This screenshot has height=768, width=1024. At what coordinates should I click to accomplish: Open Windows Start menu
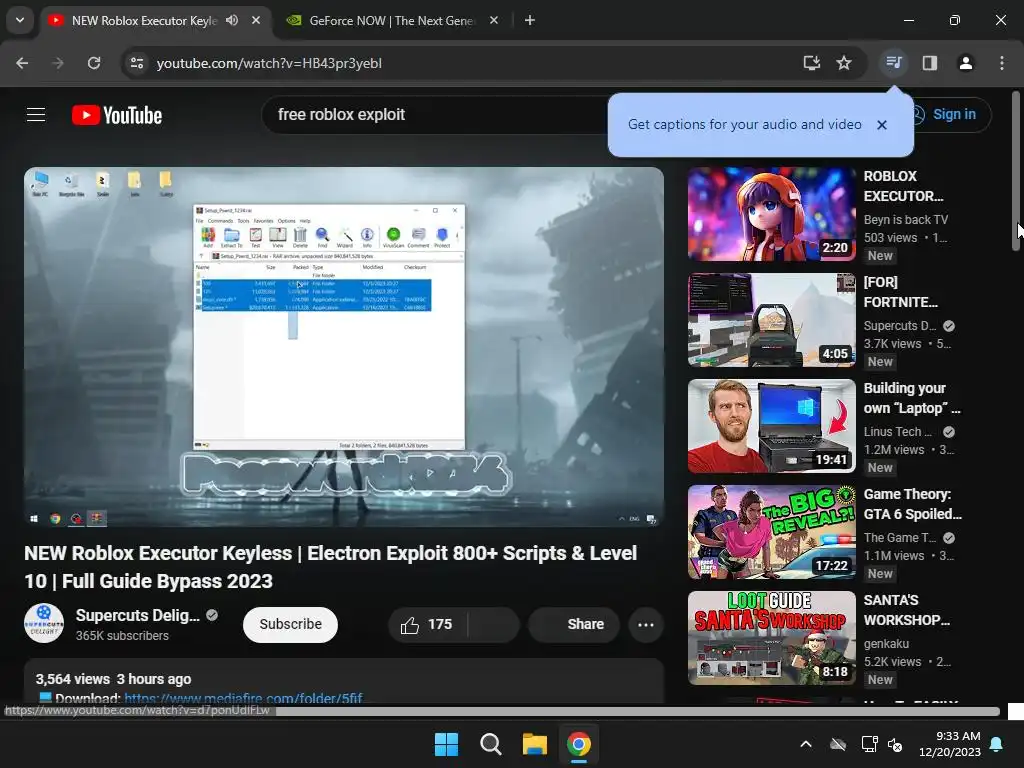(x=447, y=744)
